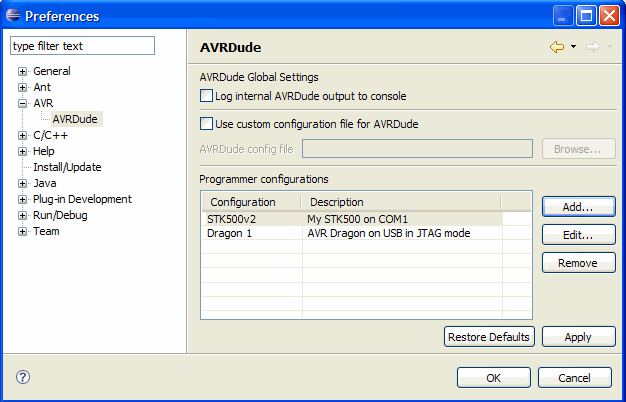Screen dimensions: 626x402
Task: Click the back navigation arrow icon
Action: pos(557,47)
